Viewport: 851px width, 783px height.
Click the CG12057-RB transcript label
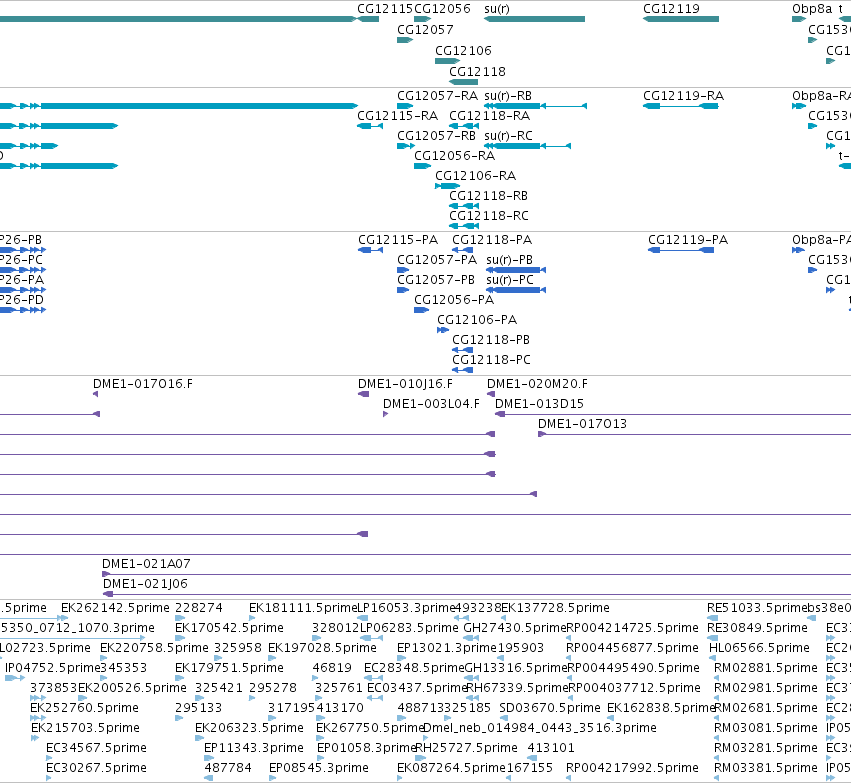436,136
